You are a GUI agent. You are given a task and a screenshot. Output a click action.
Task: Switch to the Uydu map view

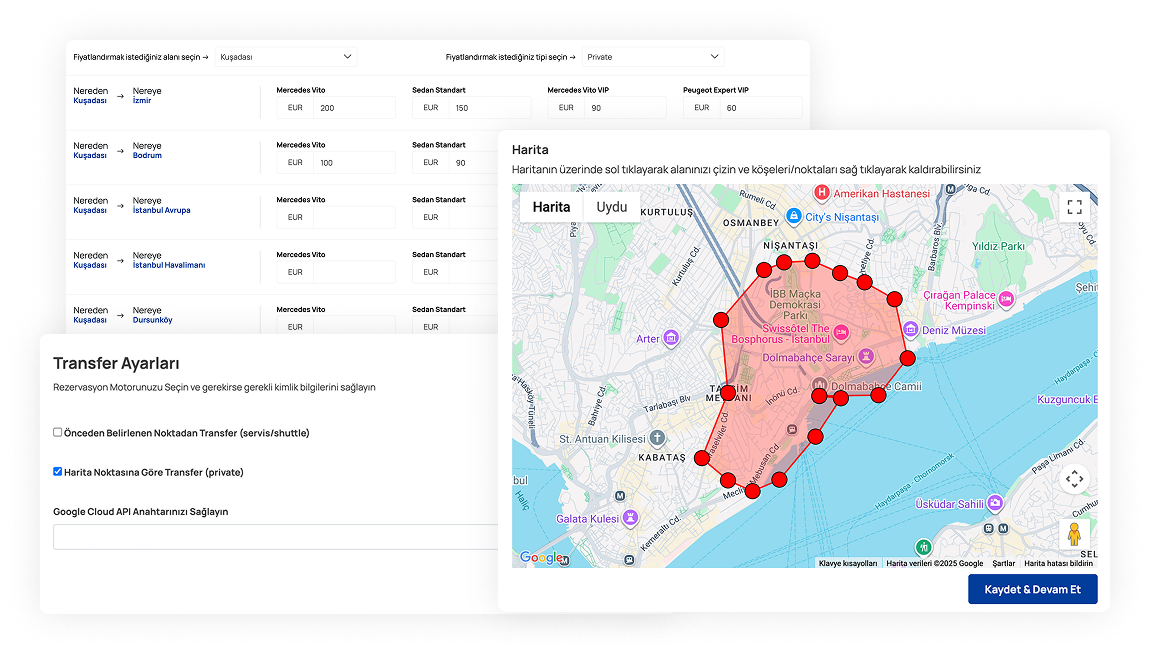click(x=612, y=207)
